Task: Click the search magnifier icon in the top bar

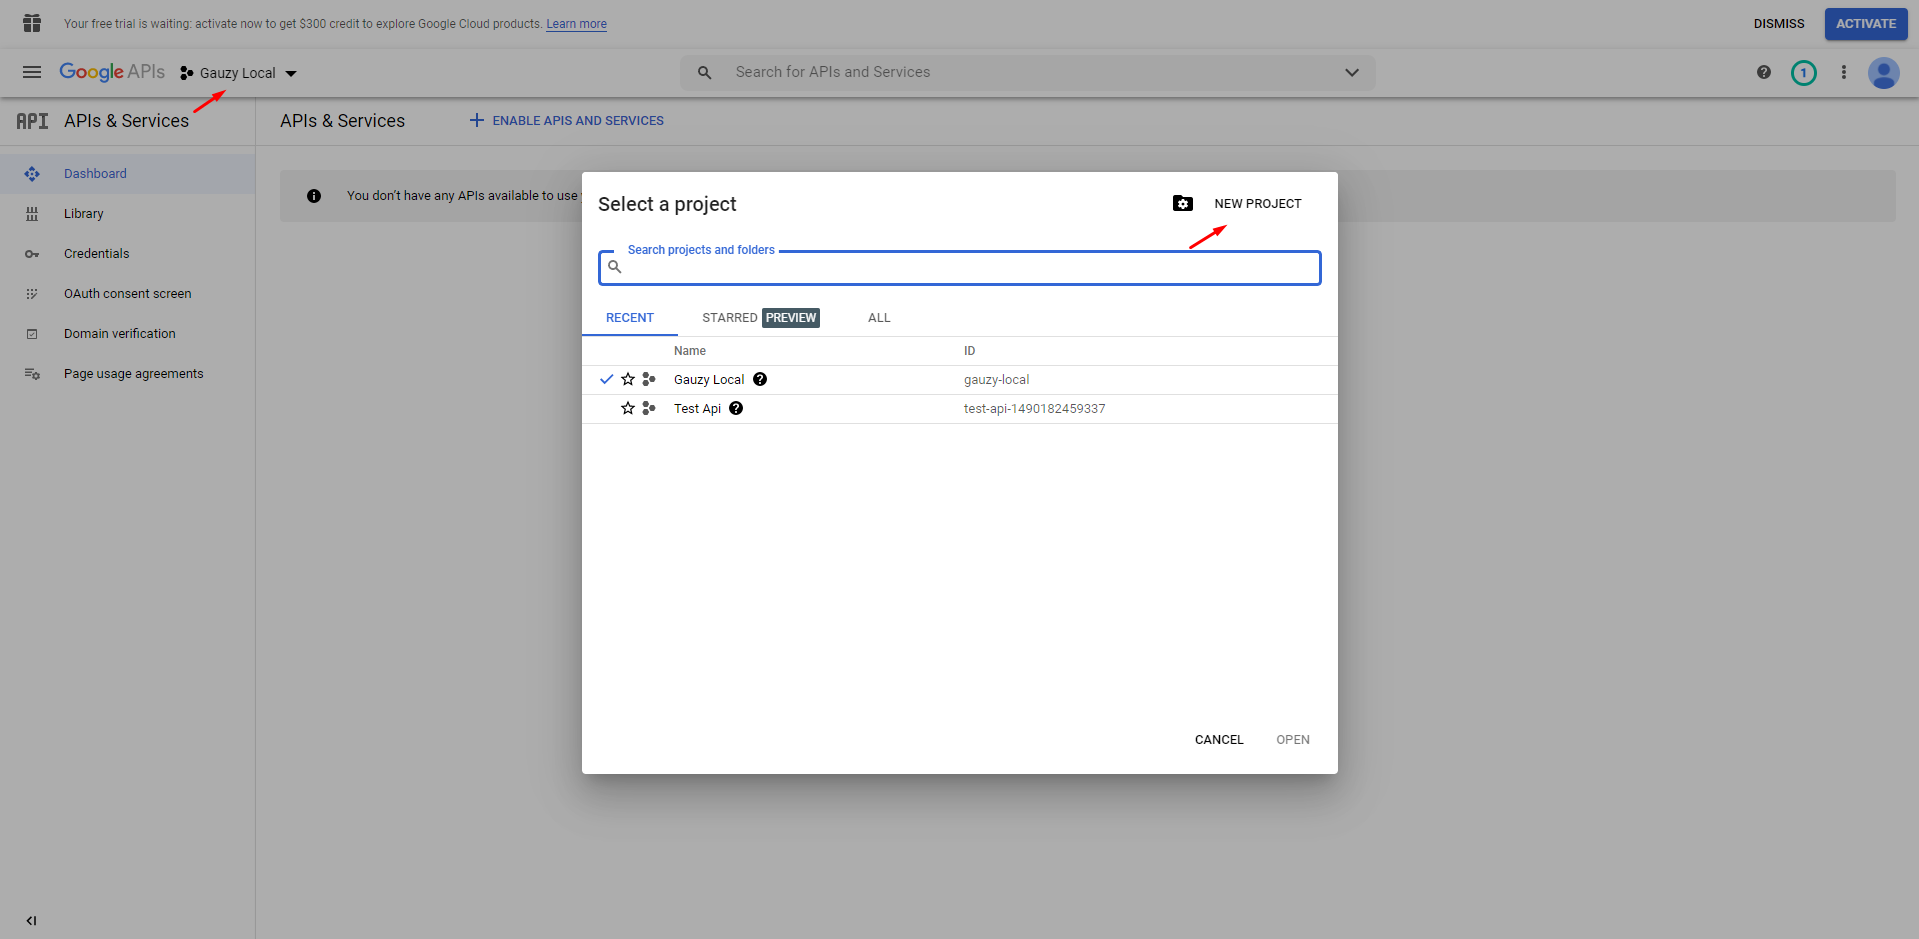Action: click(705, 72)
